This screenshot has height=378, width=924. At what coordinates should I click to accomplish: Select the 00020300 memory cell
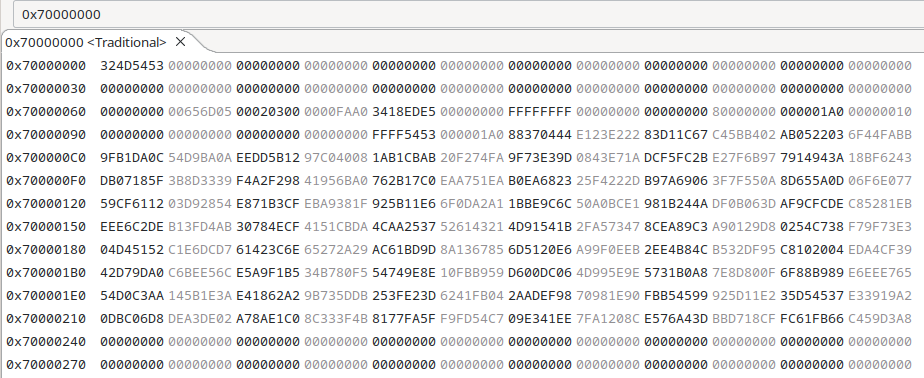tap(268, 111)
